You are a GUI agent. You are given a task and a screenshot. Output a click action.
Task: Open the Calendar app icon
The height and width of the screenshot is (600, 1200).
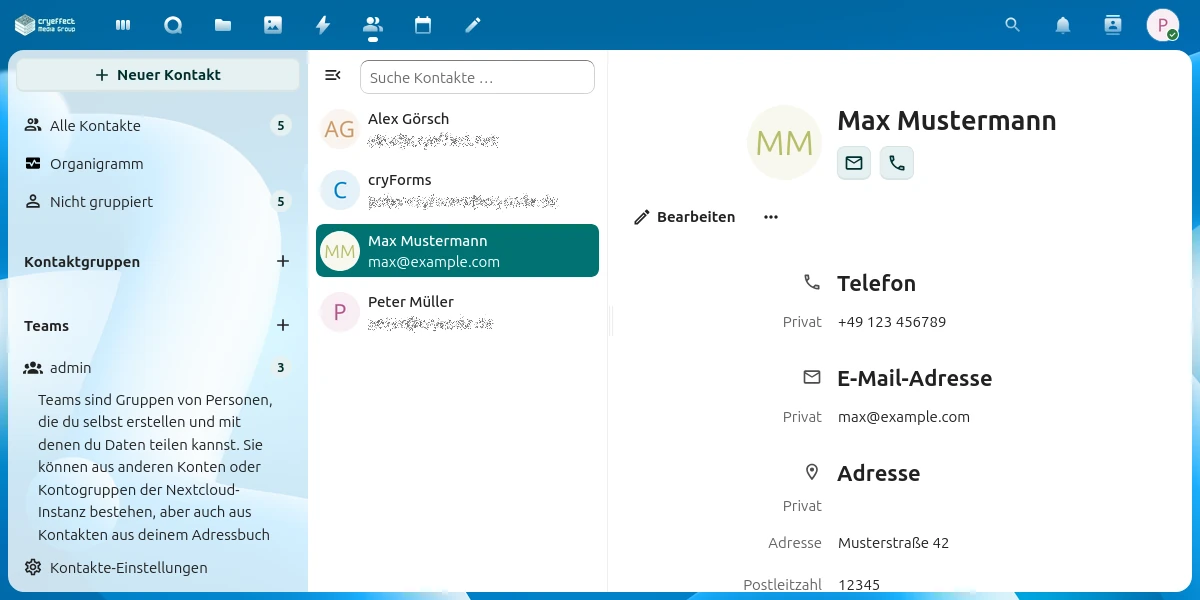[x=423, y=25]
